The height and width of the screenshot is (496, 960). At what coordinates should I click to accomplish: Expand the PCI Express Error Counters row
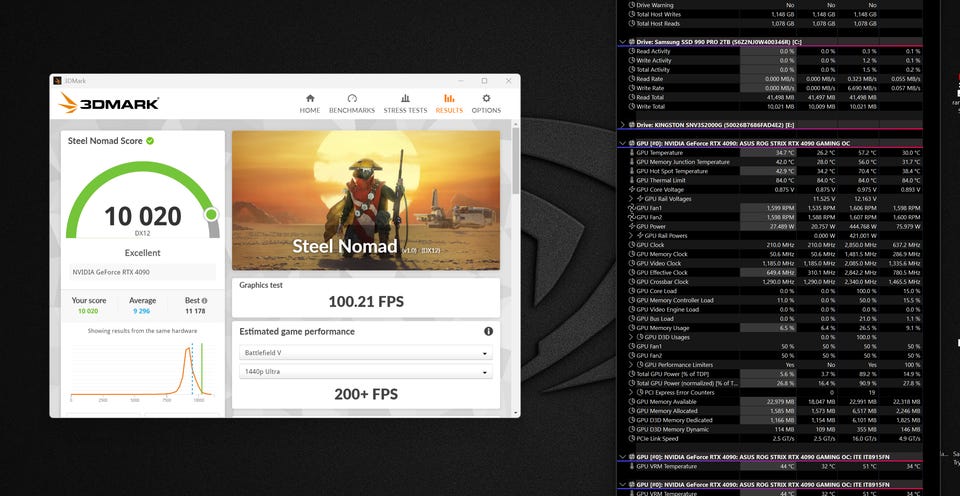click(631, 393)
